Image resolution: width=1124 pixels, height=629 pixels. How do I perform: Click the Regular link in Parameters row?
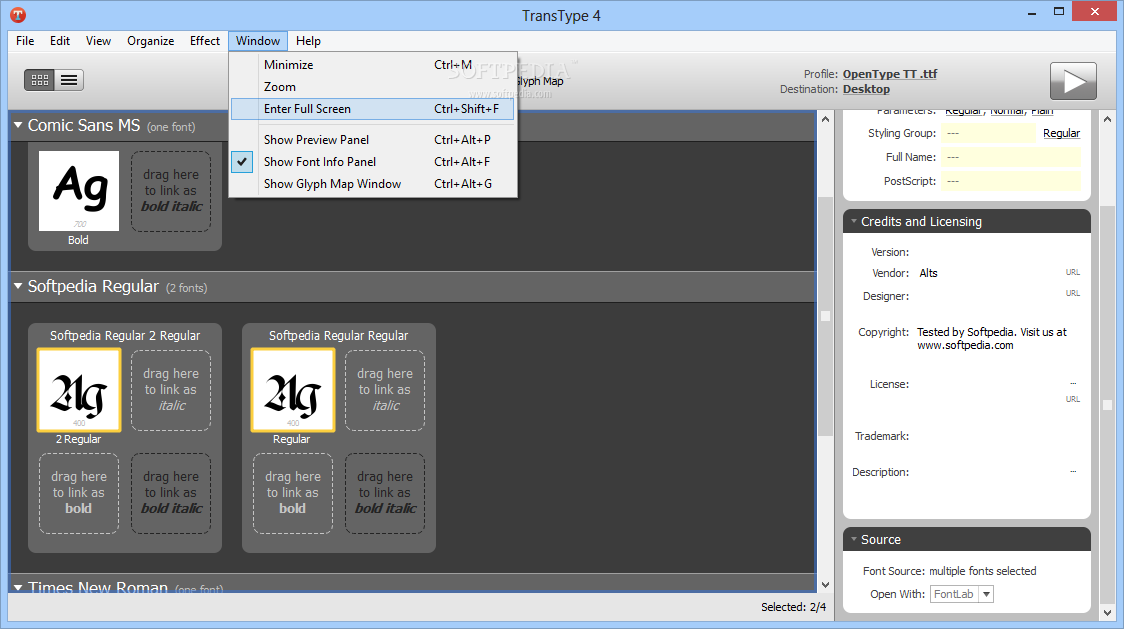click(963, 111)
